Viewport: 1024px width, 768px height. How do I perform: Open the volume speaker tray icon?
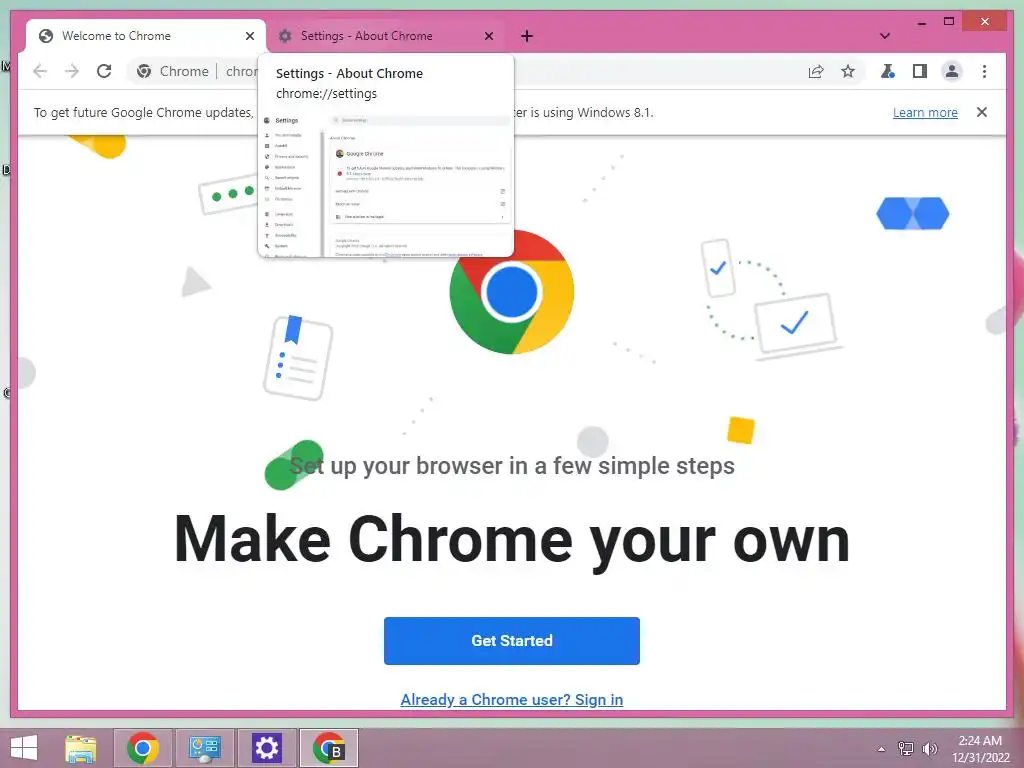click(x=929, y=748)
